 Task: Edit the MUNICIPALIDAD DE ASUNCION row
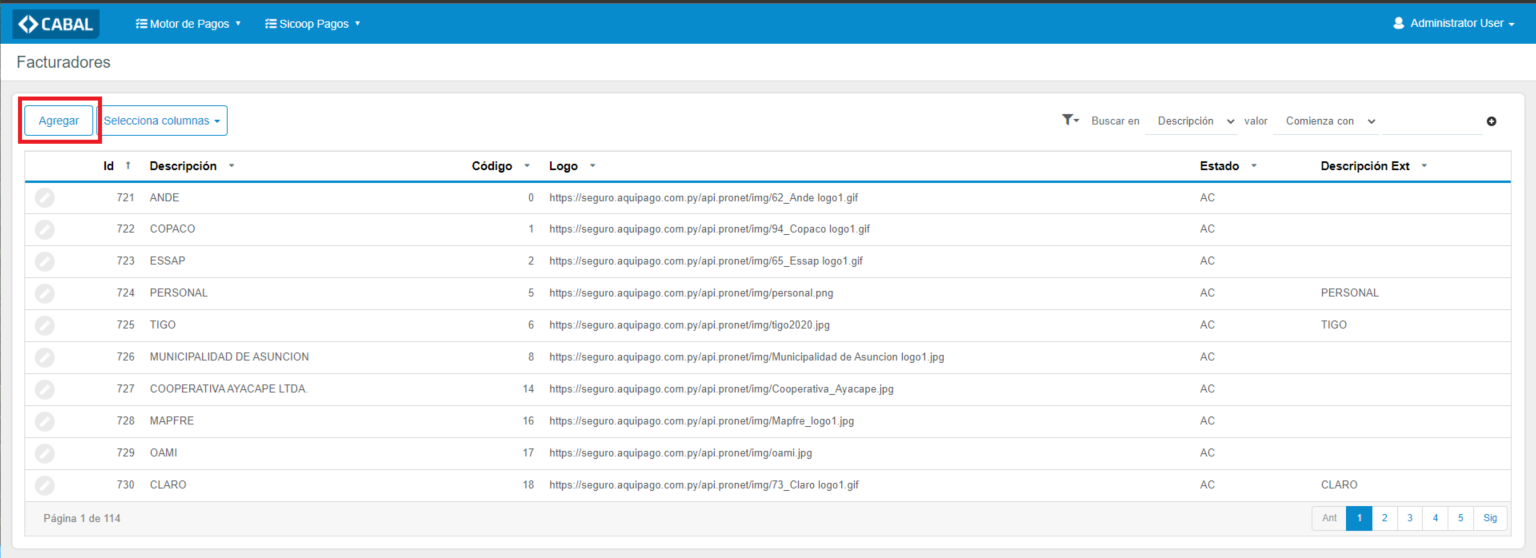44,358
